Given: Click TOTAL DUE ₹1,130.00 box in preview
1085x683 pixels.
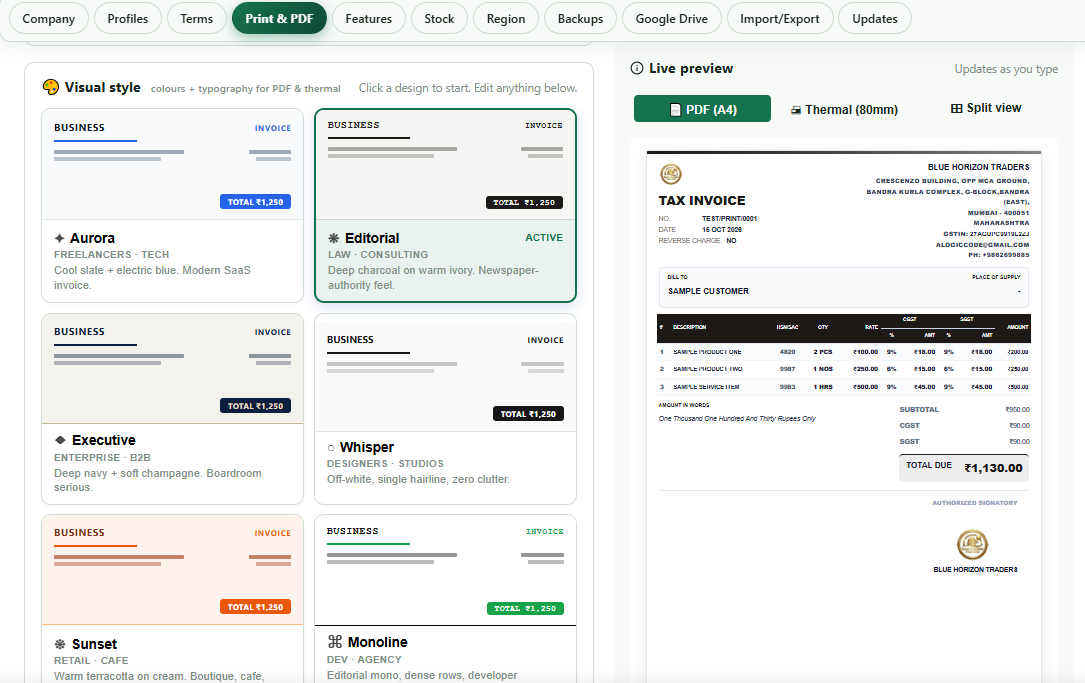Looking at the screenshot, I should coord(964,467).
